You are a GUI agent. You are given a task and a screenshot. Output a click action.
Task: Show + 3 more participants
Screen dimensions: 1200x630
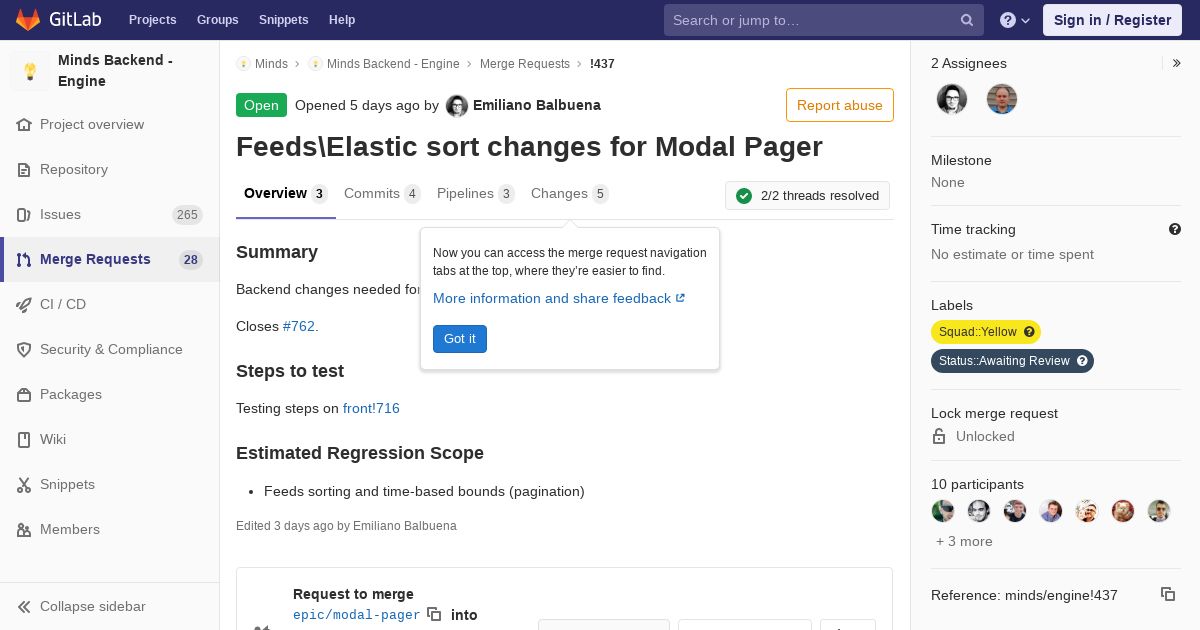click(x=964, y=541)
